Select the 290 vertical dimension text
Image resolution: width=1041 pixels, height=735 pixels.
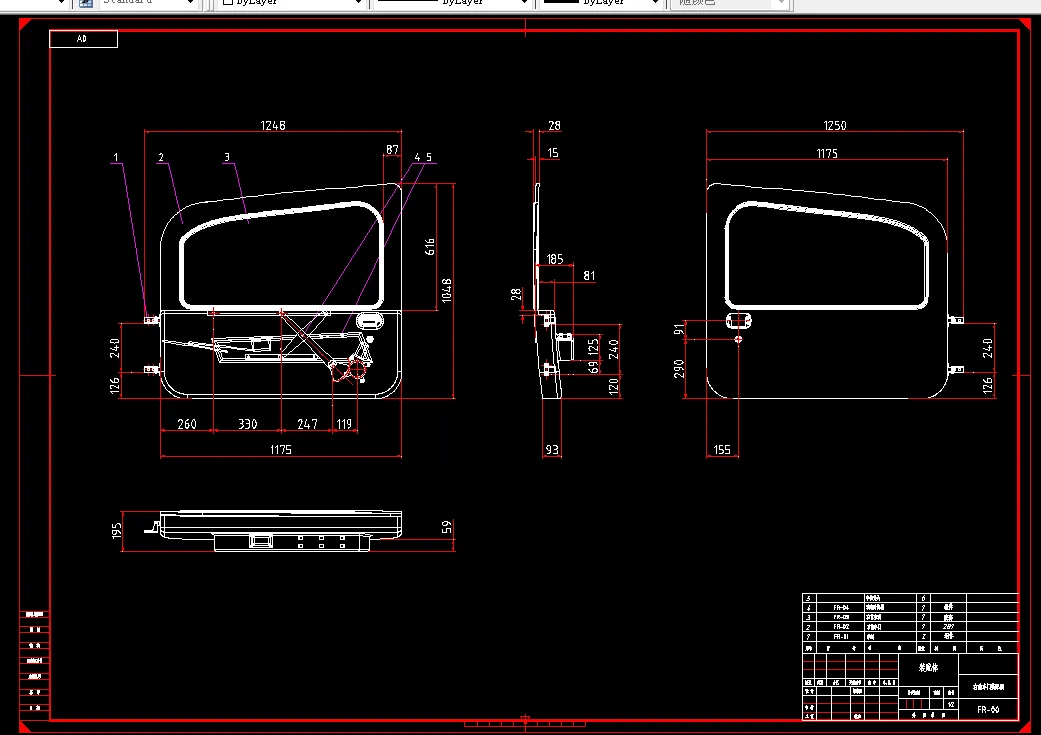[679, 368]
